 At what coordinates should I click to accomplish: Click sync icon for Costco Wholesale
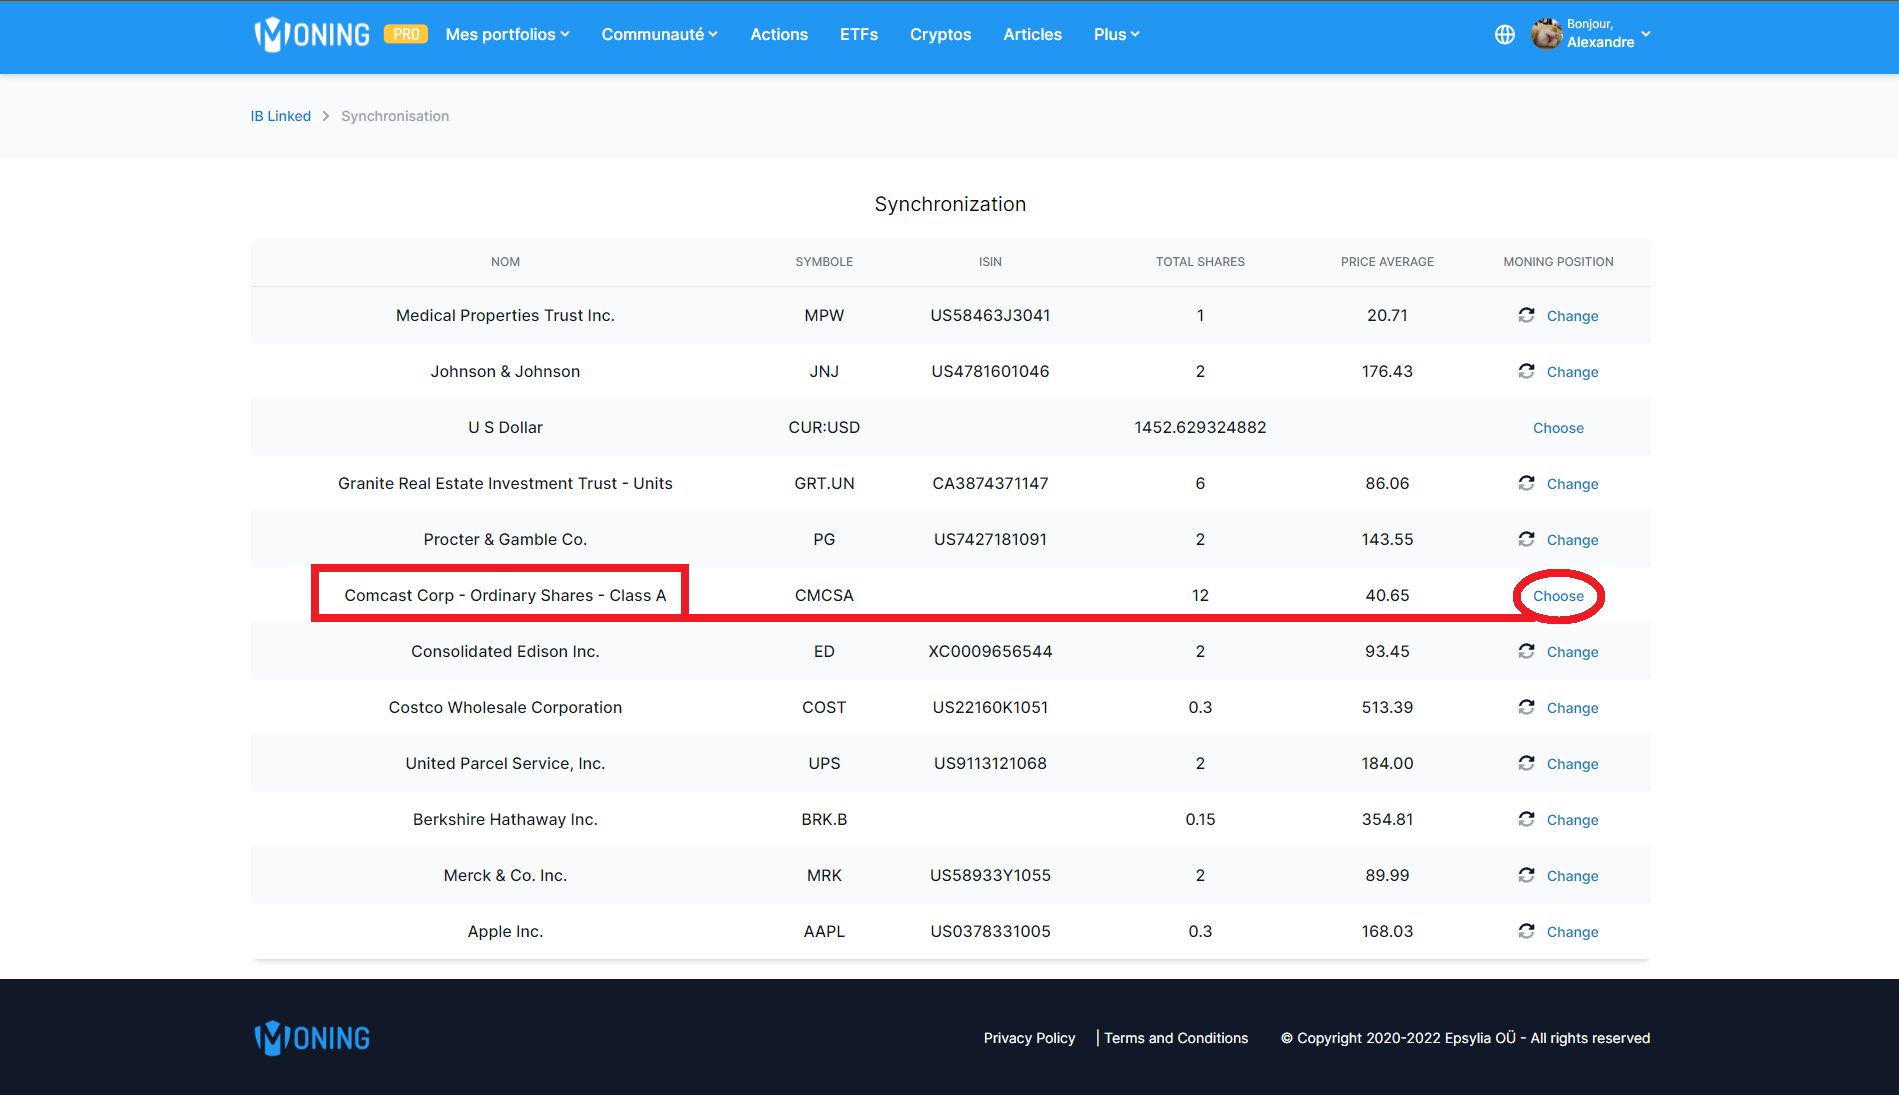1527,707
